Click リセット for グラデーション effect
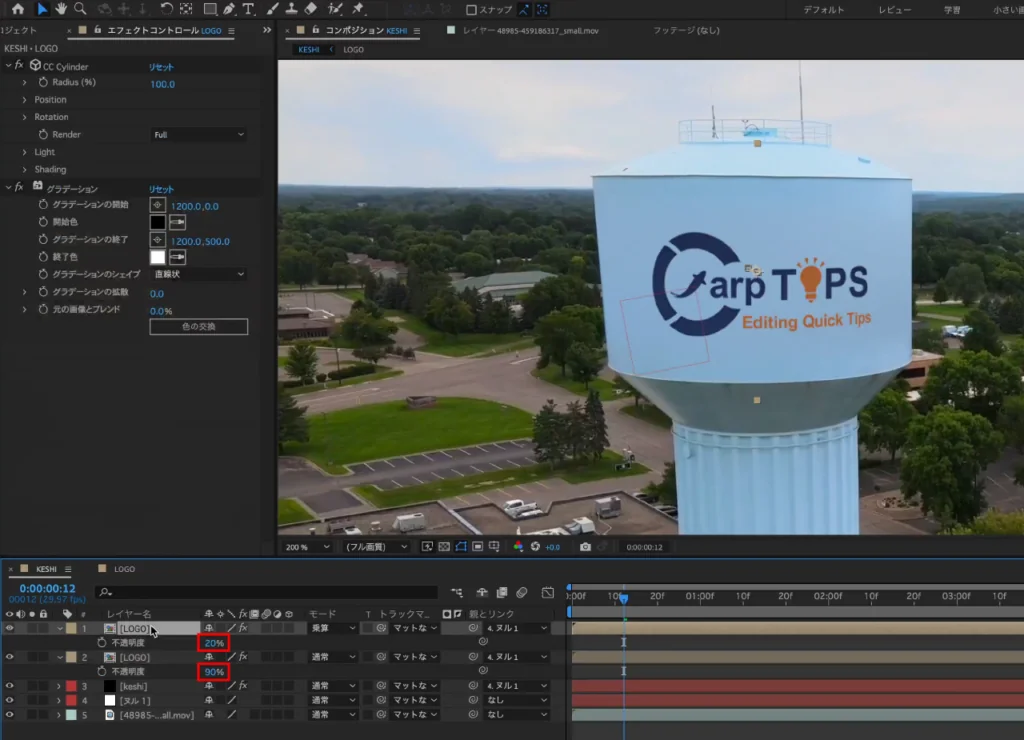Screen dimensions: 1024x740 coord(161,189)
